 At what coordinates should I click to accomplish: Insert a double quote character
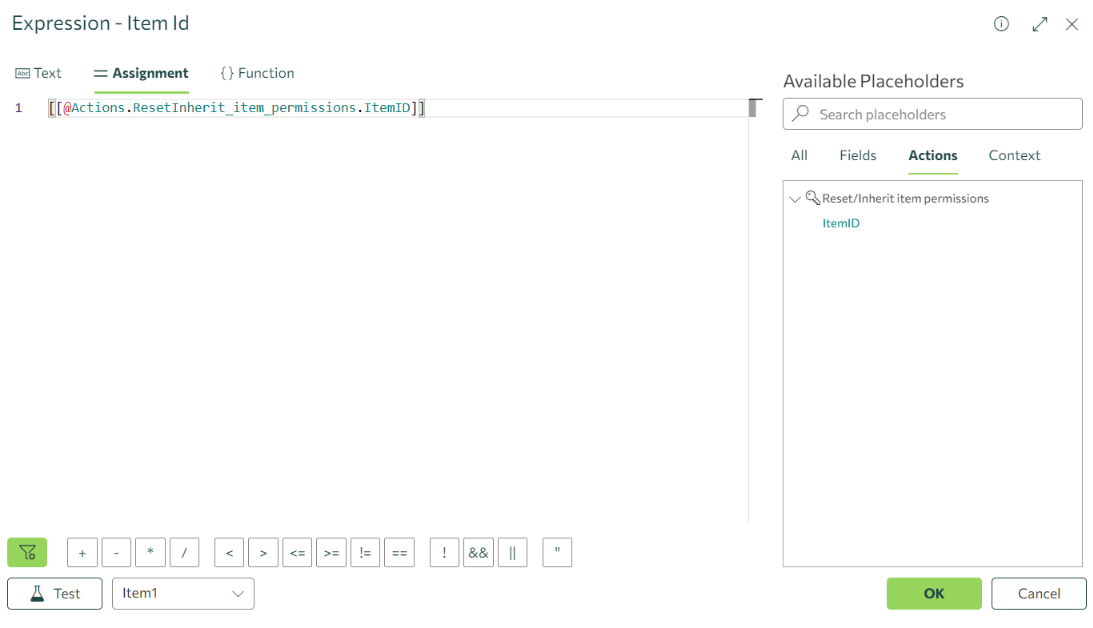pyautogui.click(x=558, y=553)
